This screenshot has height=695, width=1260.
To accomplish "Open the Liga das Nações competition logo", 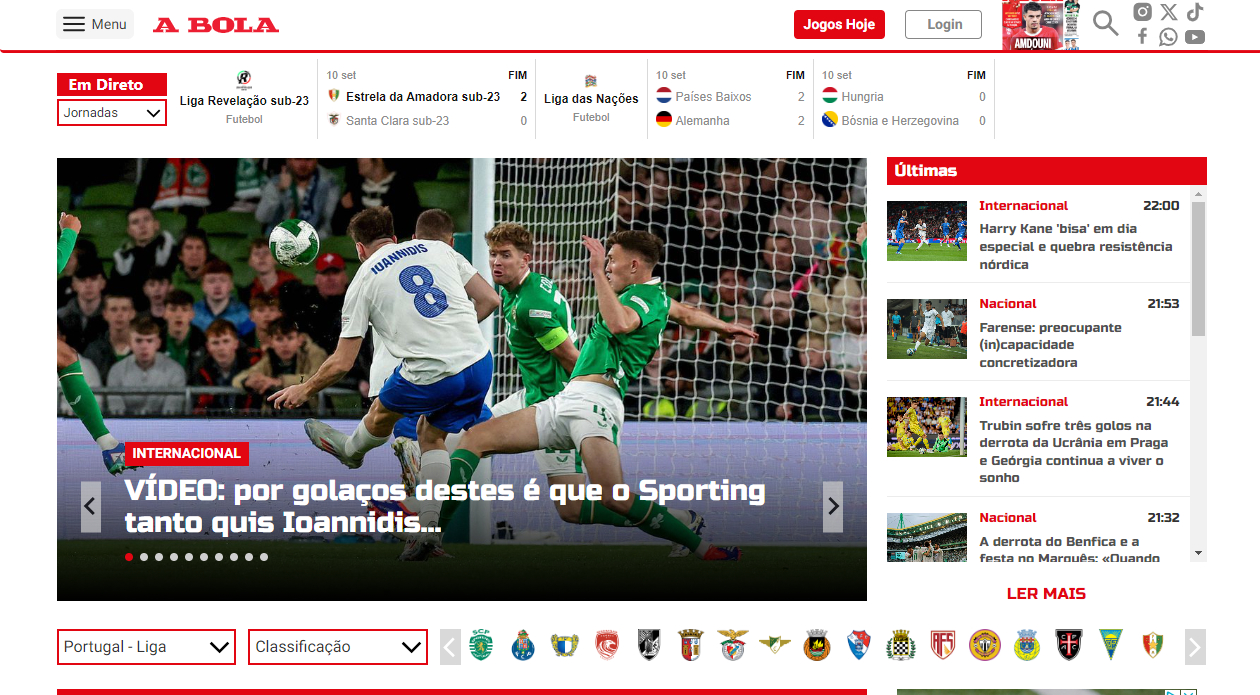I will coord(591,80).
